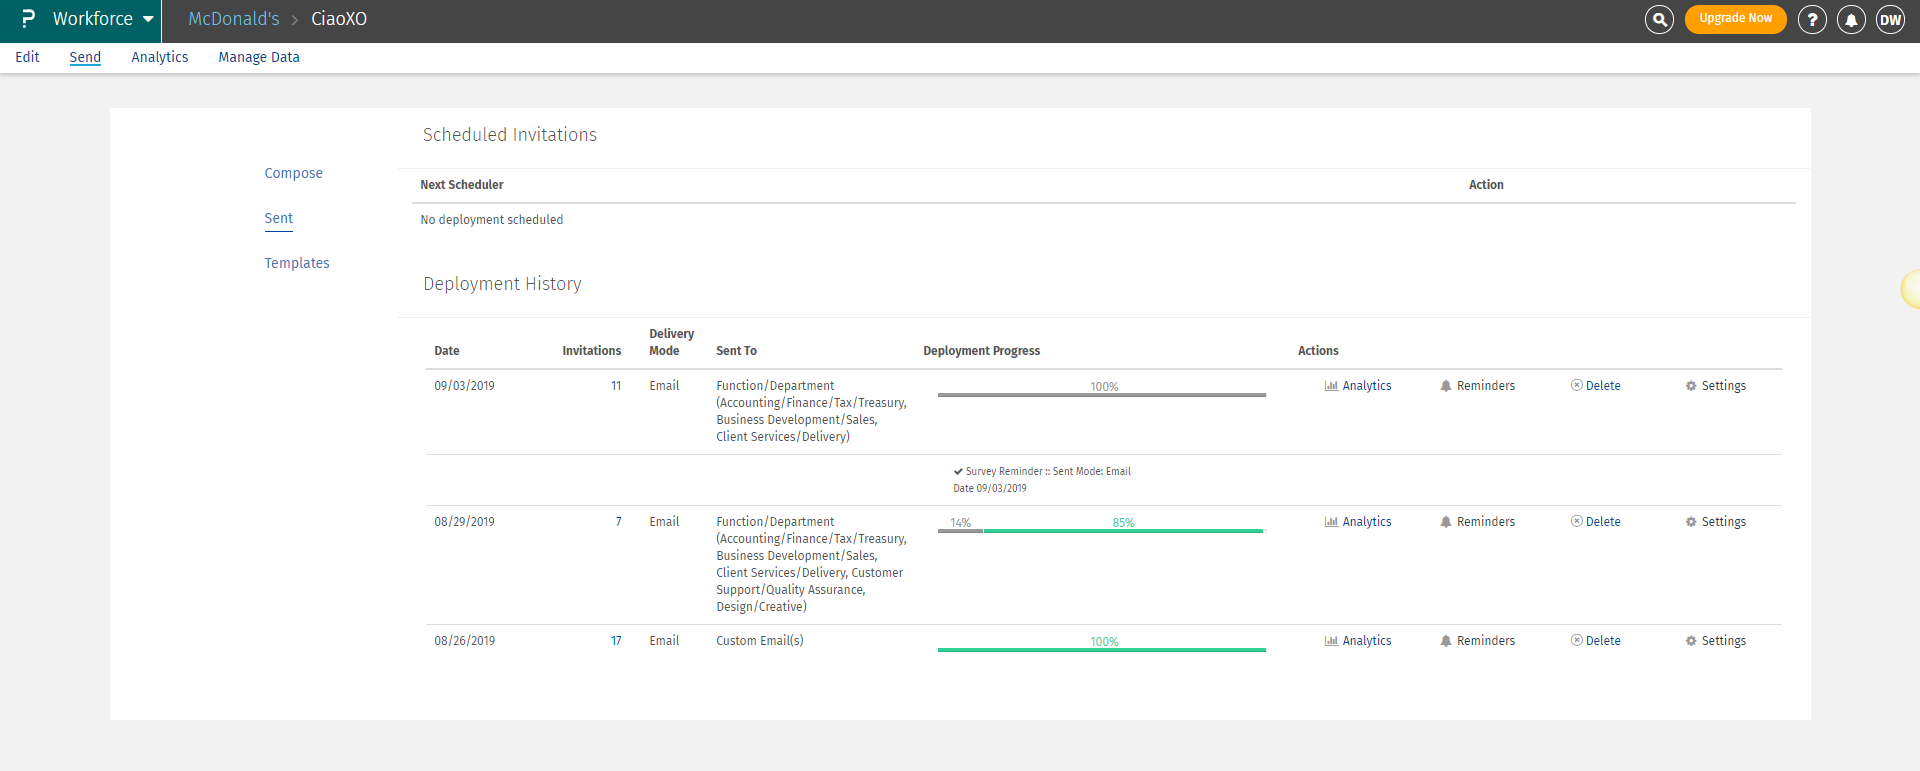Viewport: 1920px width, 771px height.
Task: Click the 17 invitations count link
Action: (x=616, y=641)
